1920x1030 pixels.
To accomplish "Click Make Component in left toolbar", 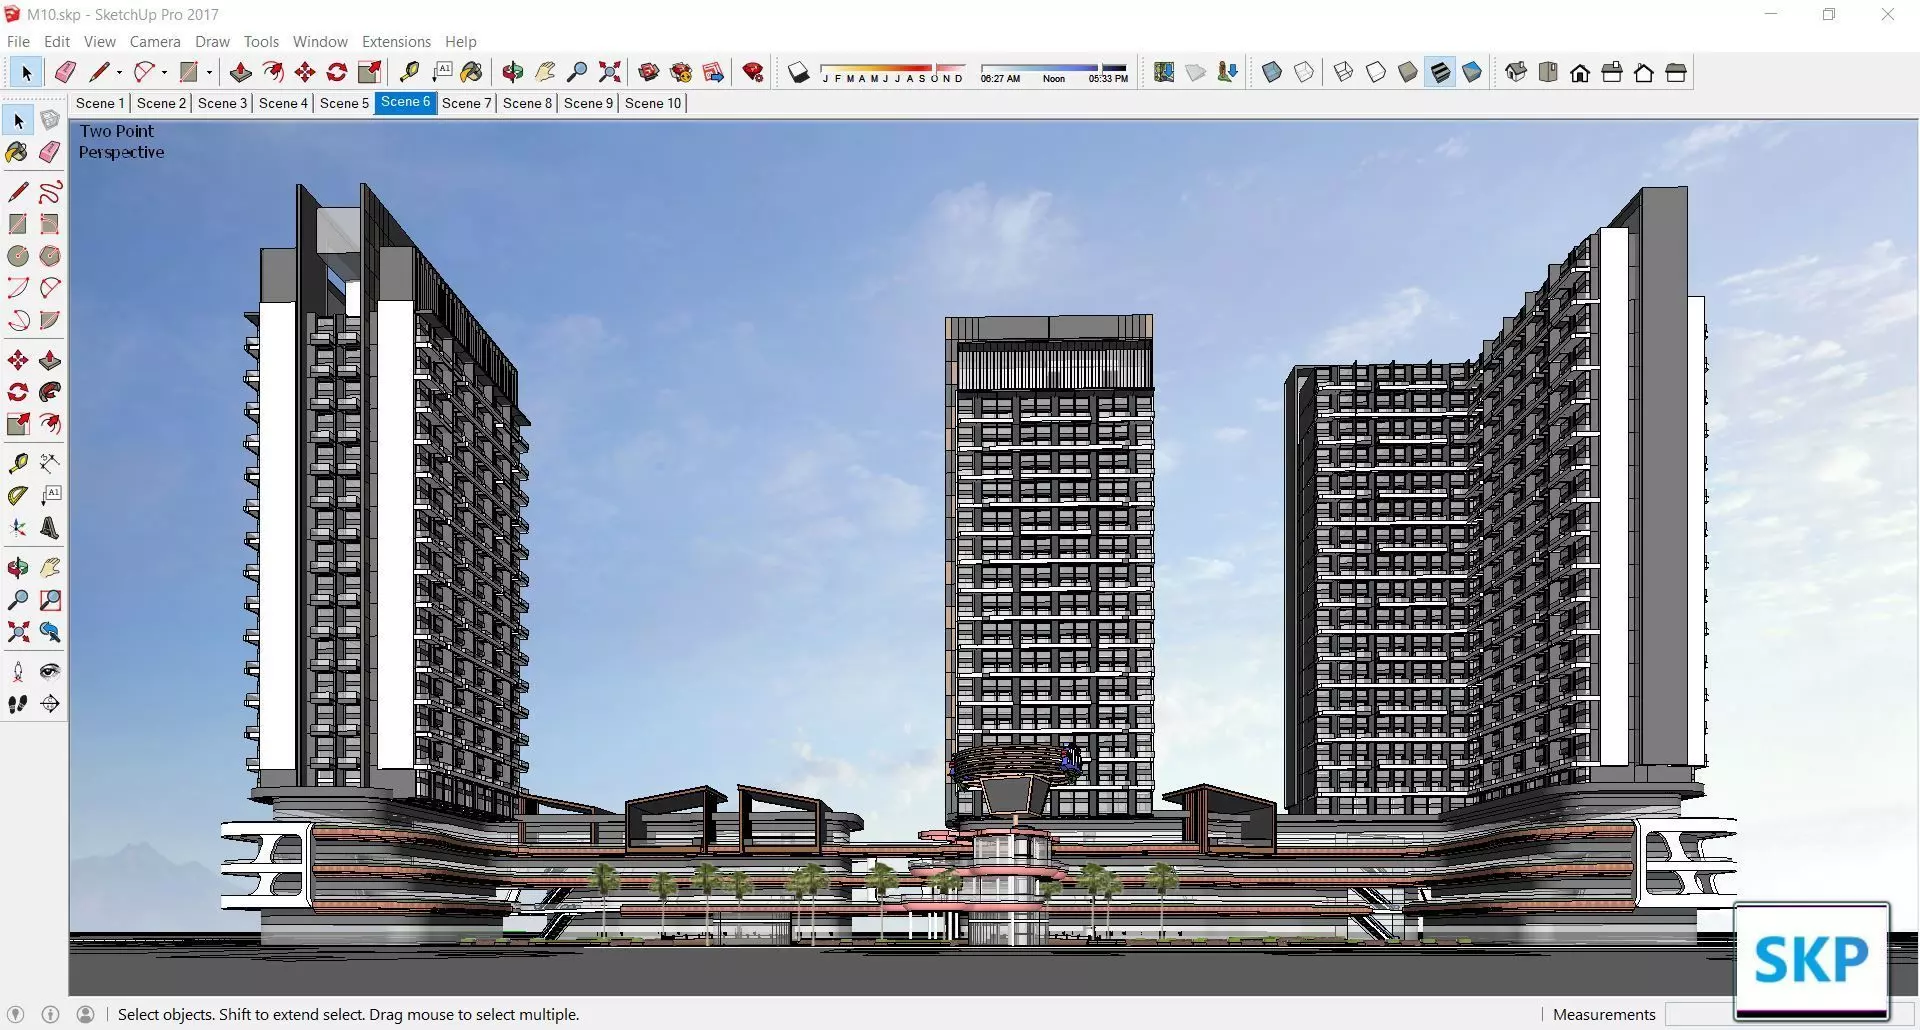I will point(50,121).
